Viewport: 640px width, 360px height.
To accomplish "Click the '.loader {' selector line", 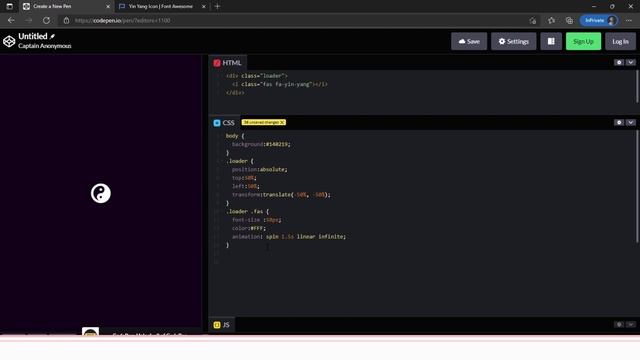I will 240,161.
